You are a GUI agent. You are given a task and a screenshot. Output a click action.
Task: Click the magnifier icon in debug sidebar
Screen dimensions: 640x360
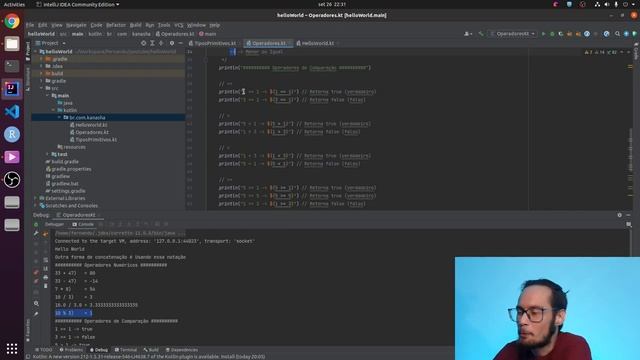36,304
